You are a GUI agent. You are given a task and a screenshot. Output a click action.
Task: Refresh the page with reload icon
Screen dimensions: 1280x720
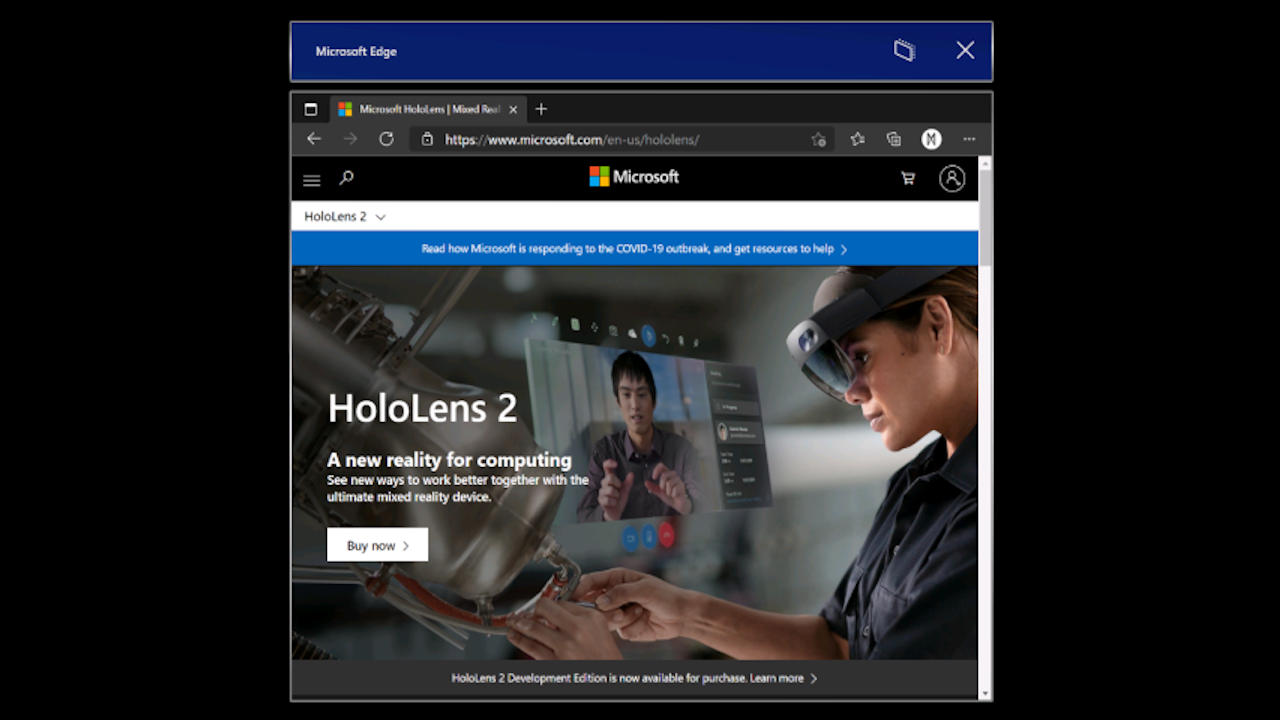pyautogui.click(x=386, y=139)
